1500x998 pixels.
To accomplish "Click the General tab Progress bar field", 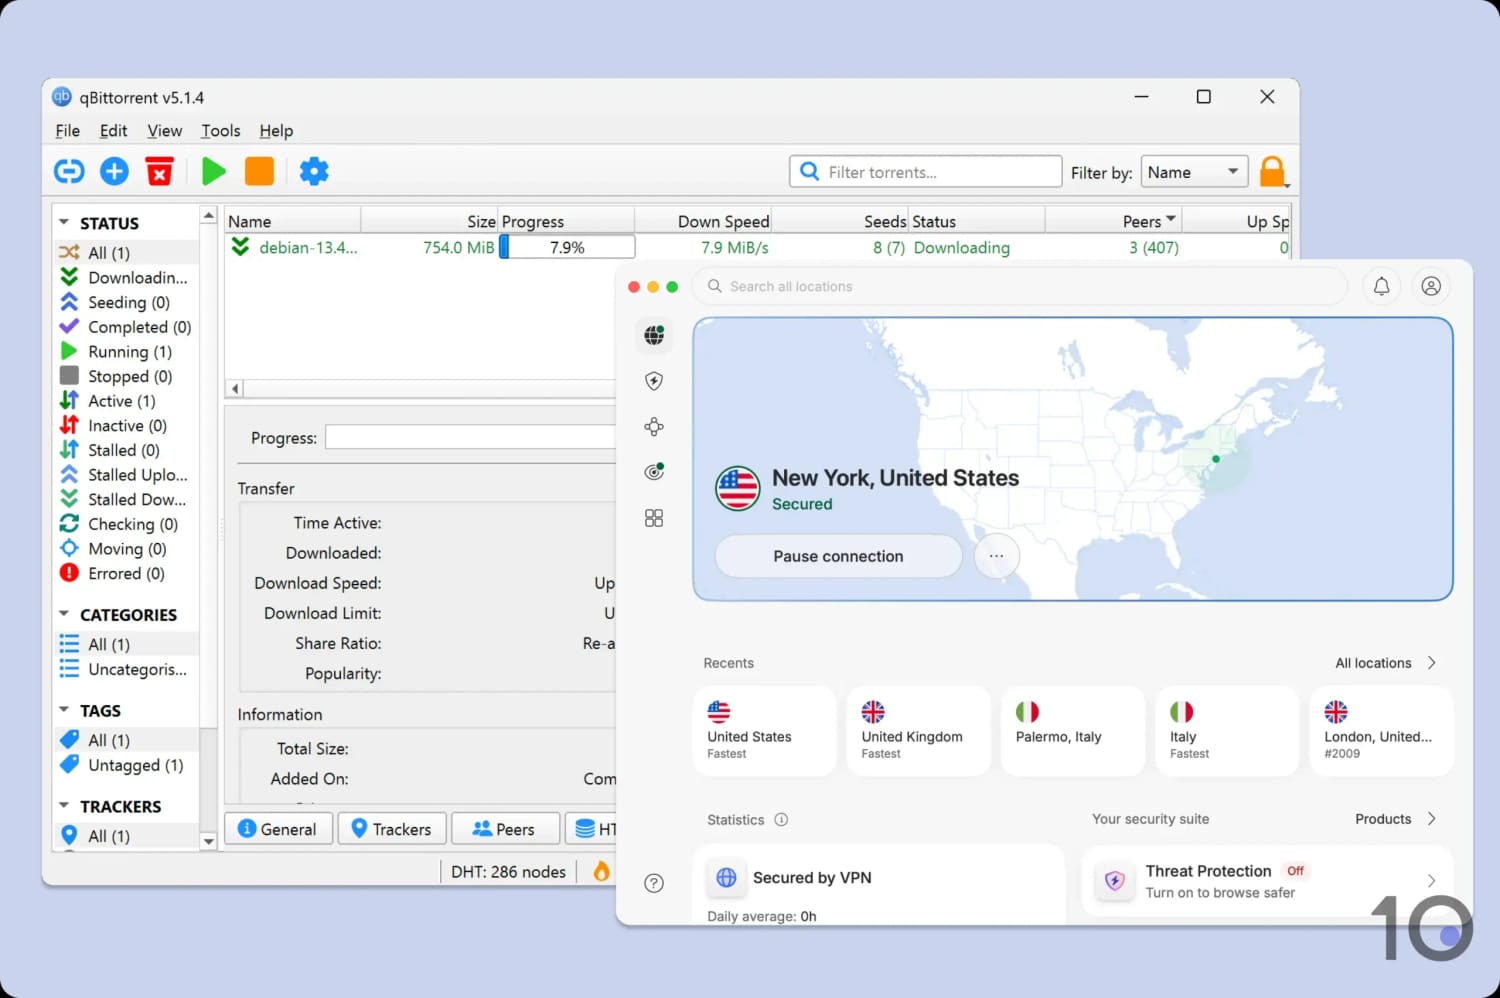I will click(470, 437).
